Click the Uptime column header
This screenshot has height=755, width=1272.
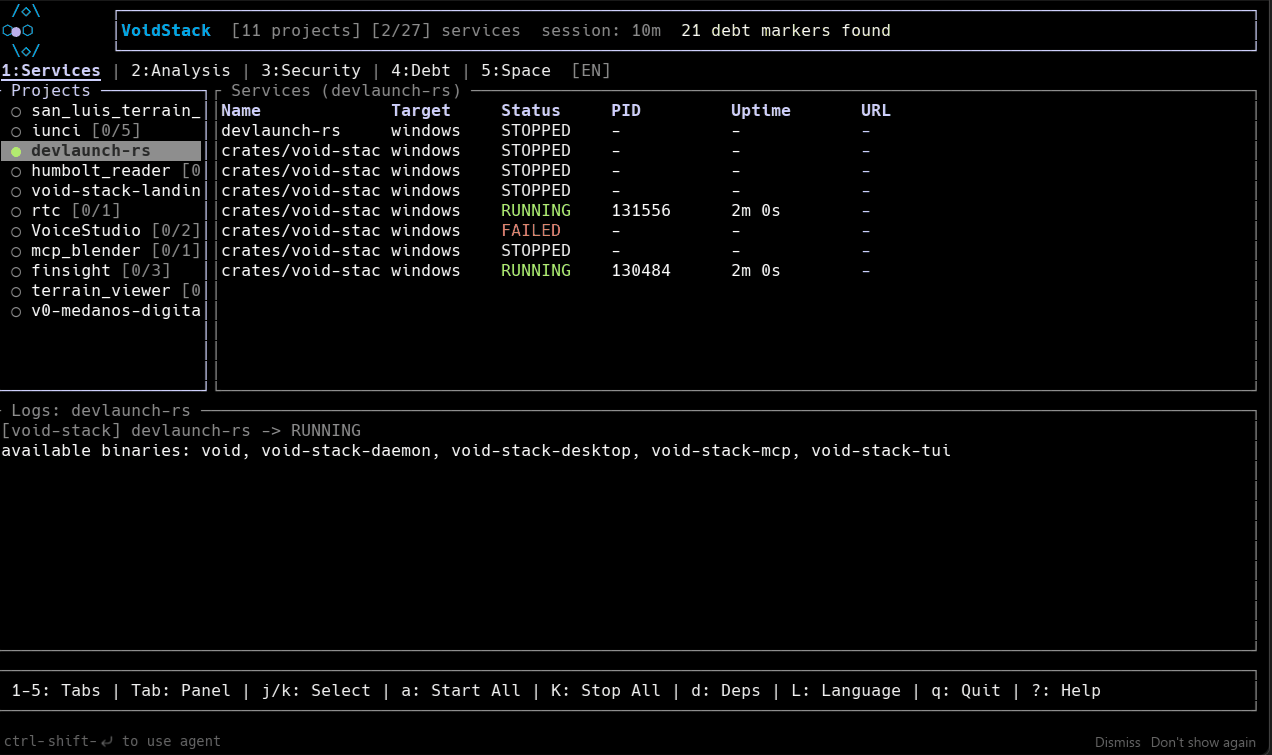click(761, 111)
